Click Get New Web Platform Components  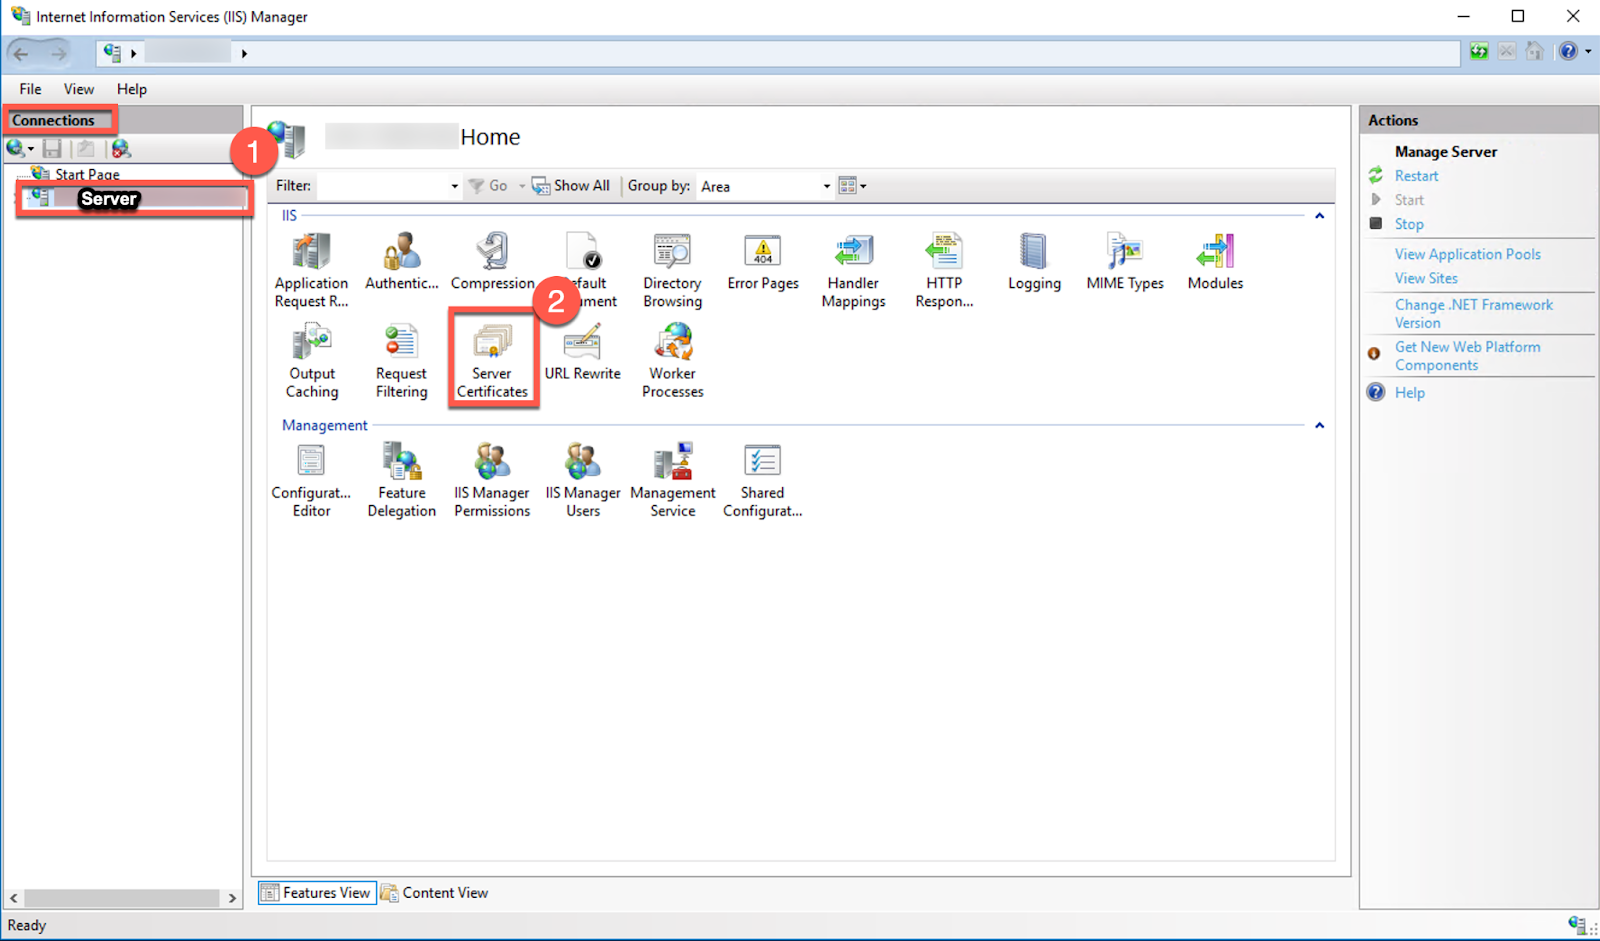point(1467,356)
